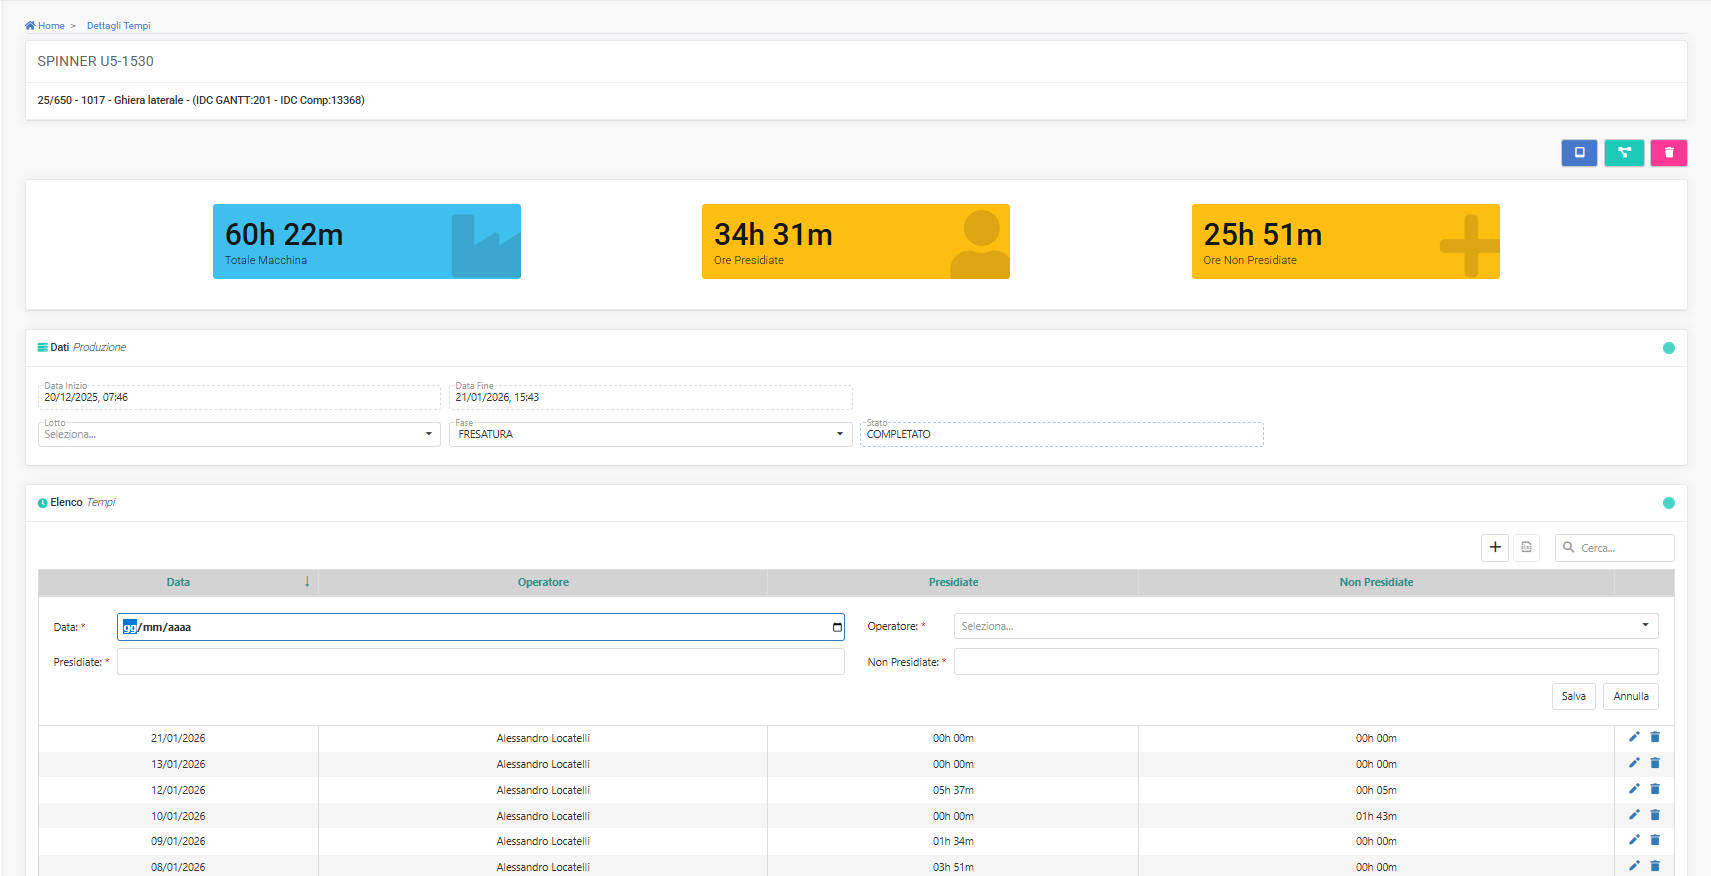Click the pink trash delete button
This screenshot has height=876, width=1711.
[x=1668, y=153]
